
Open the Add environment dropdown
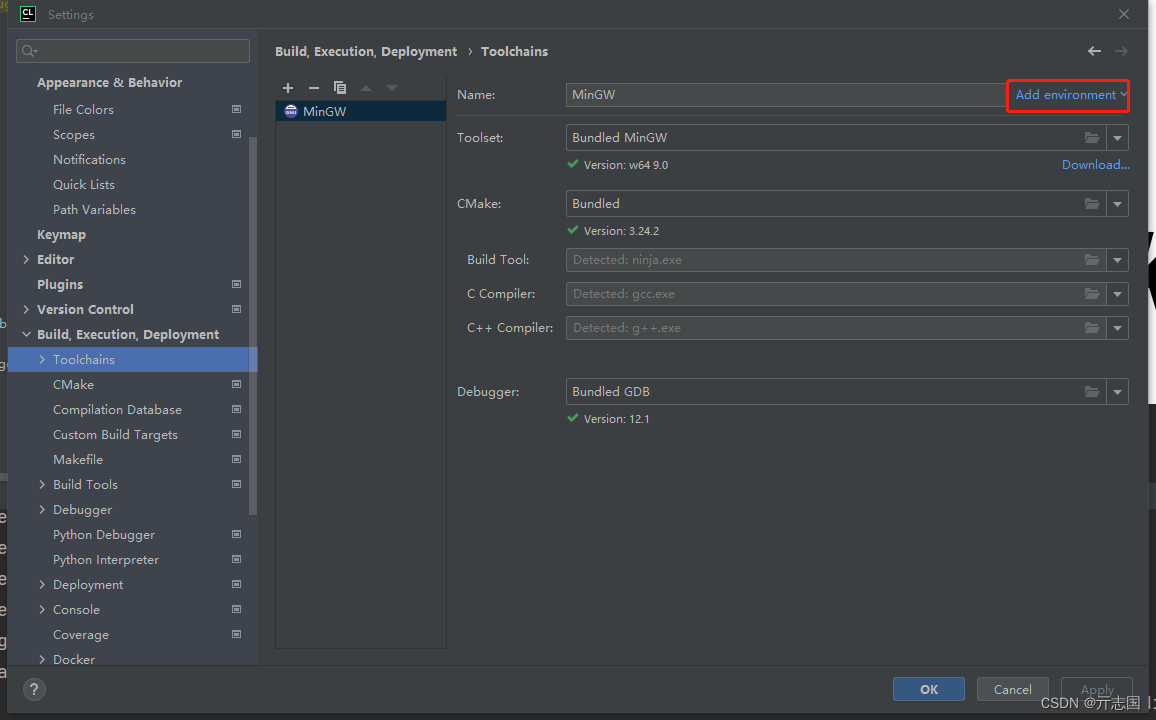[x=1070, y=95]
